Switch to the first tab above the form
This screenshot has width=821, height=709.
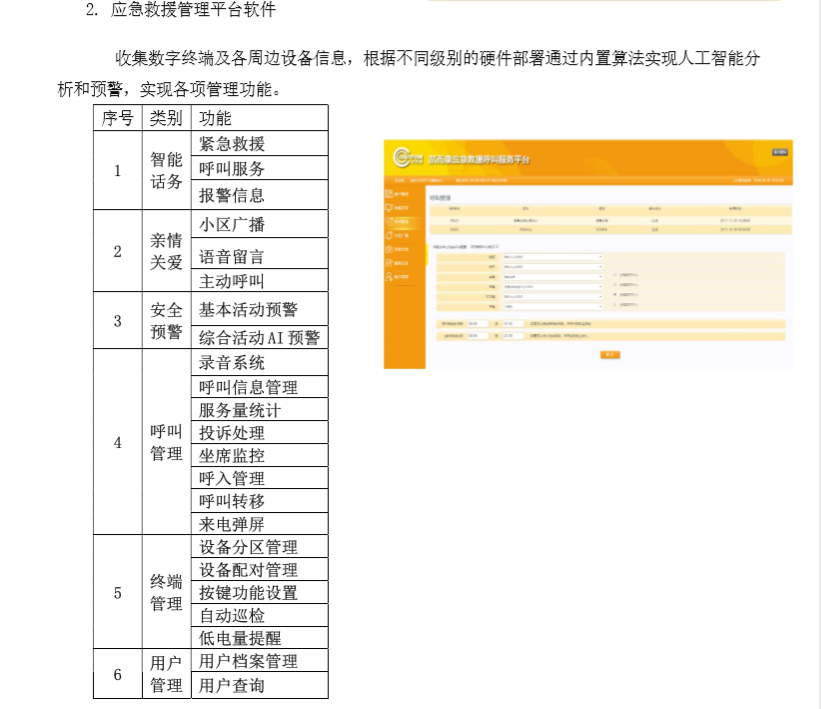point(448,244)
